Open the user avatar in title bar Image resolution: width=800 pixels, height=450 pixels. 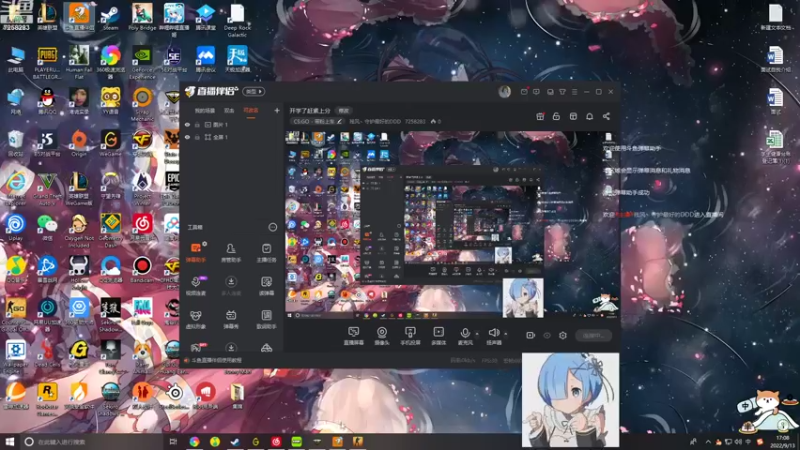[x=505, y=91]
